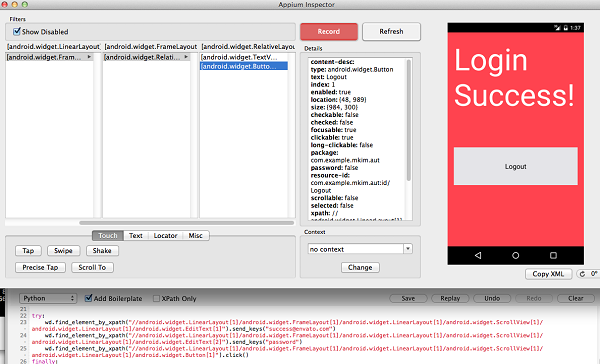Click the 'text: Logout' detail line
The width and height of the screenshot is (600, 364).
(x=329, y=77)
